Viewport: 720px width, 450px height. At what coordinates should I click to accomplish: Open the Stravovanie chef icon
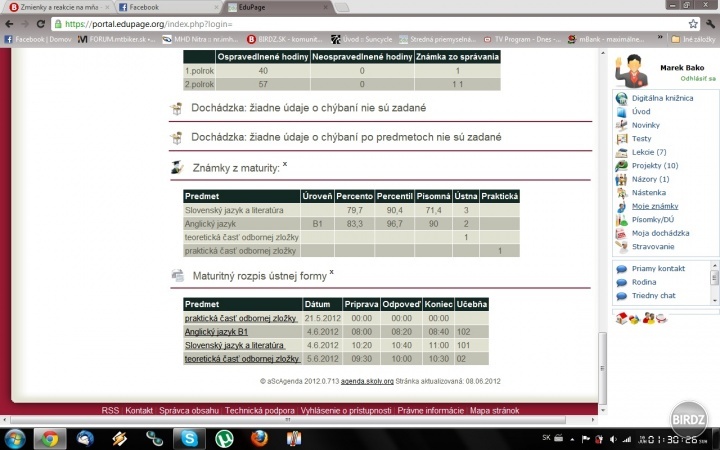621,247
